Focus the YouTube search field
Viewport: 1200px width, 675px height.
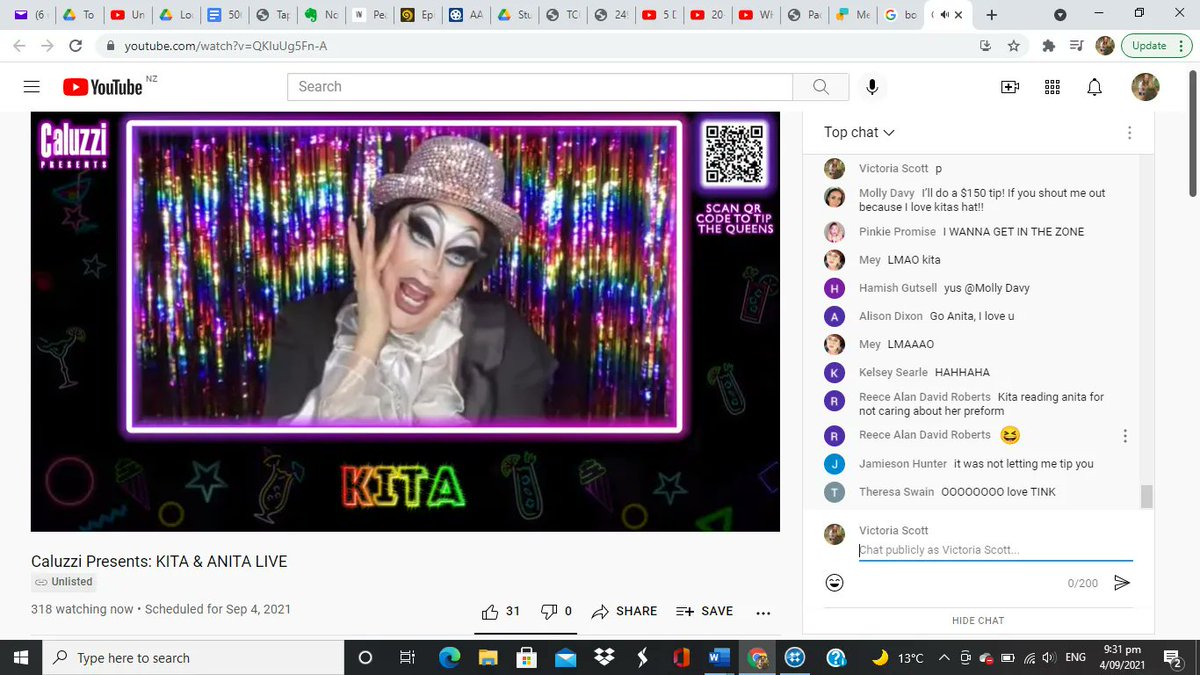540,87
